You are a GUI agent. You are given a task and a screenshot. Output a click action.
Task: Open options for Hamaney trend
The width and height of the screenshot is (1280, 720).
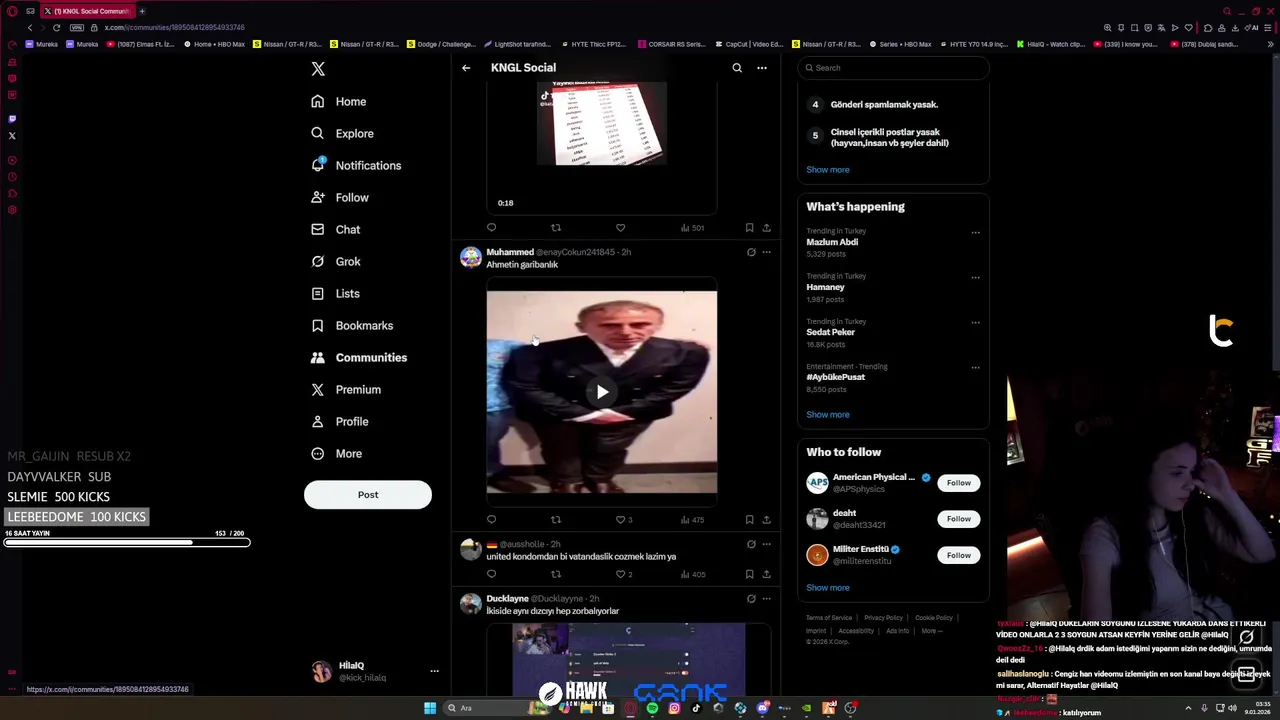pos(975,278)
